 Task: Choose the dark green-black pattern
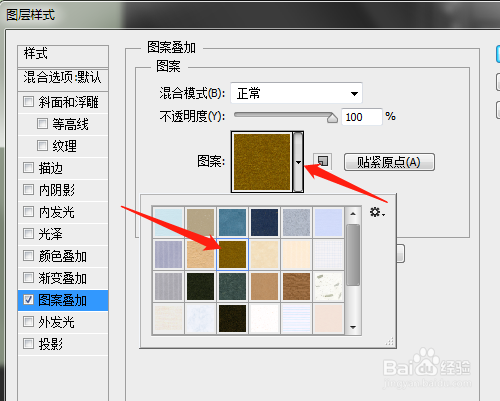coord(200,286)
